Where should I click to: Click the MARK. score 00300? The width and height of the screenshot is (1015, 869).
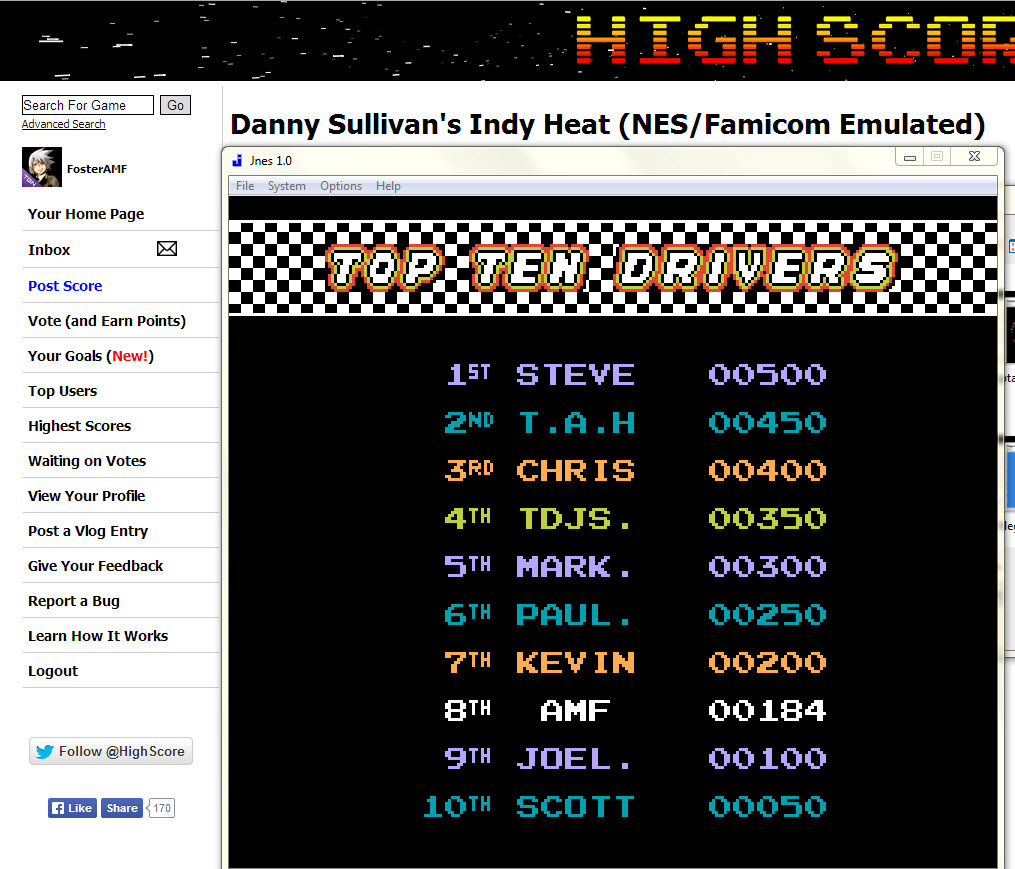click(767, 566)
